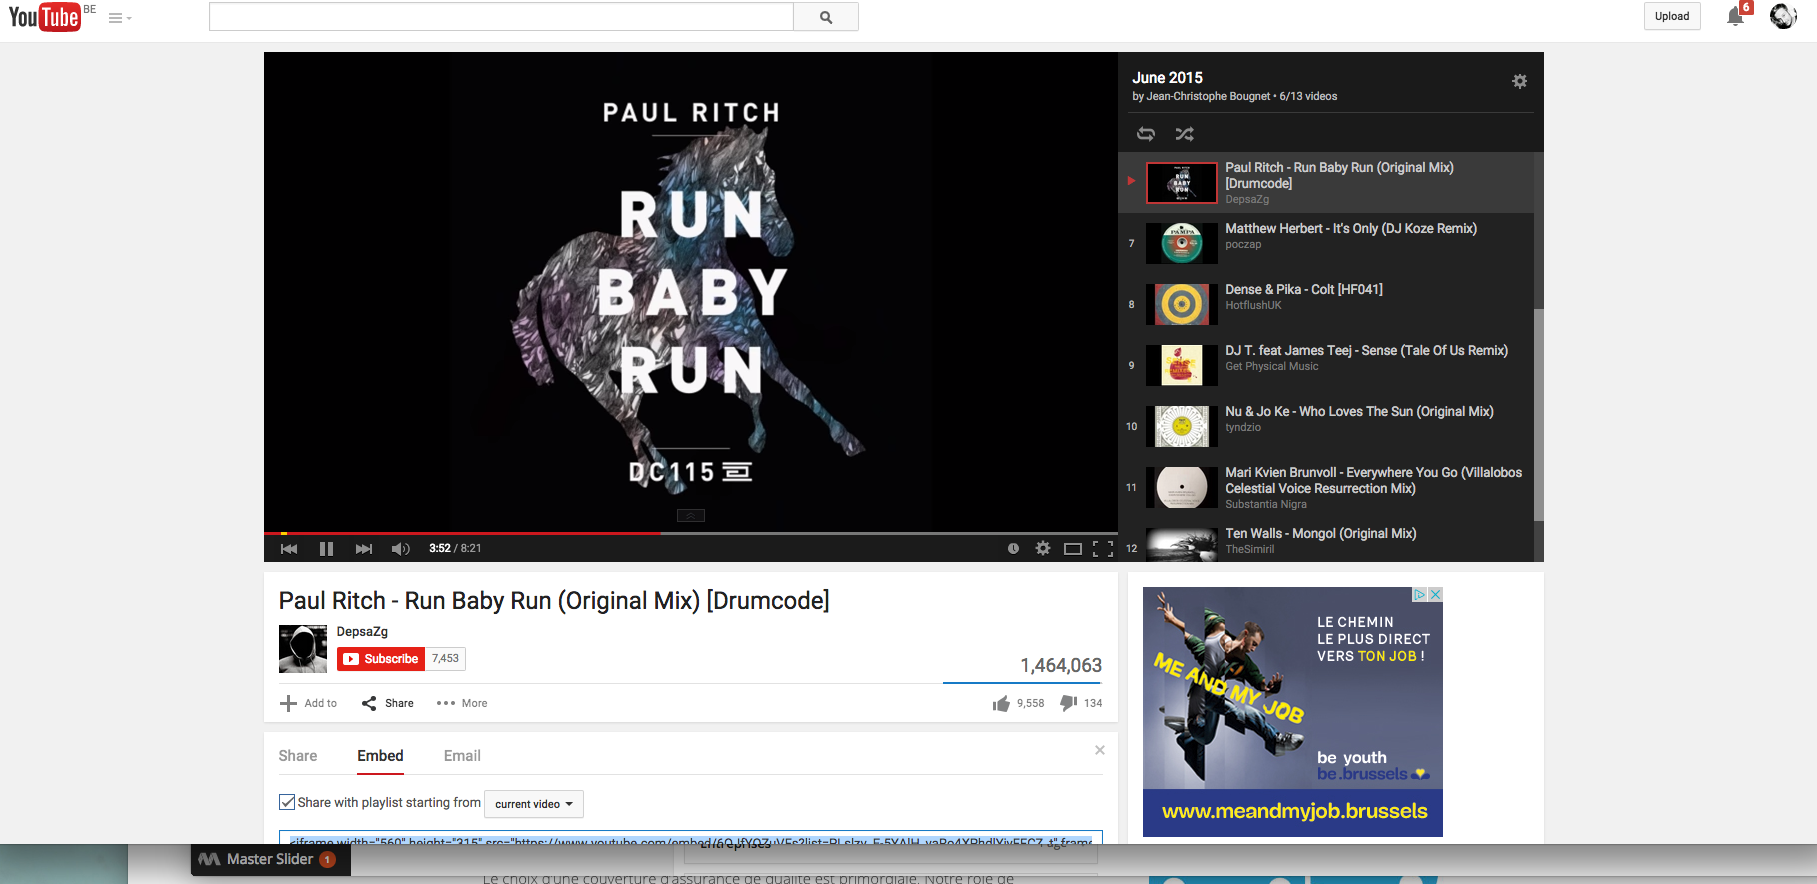Click the embed iframe code field
1817x884 pixels.
coord(691,838)
